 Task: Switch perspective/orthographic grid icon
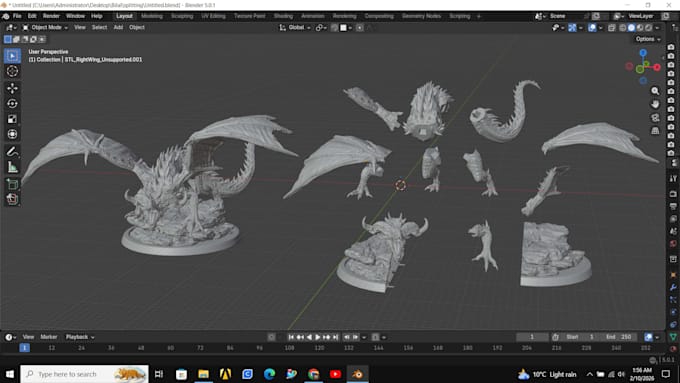pos(655,131)
